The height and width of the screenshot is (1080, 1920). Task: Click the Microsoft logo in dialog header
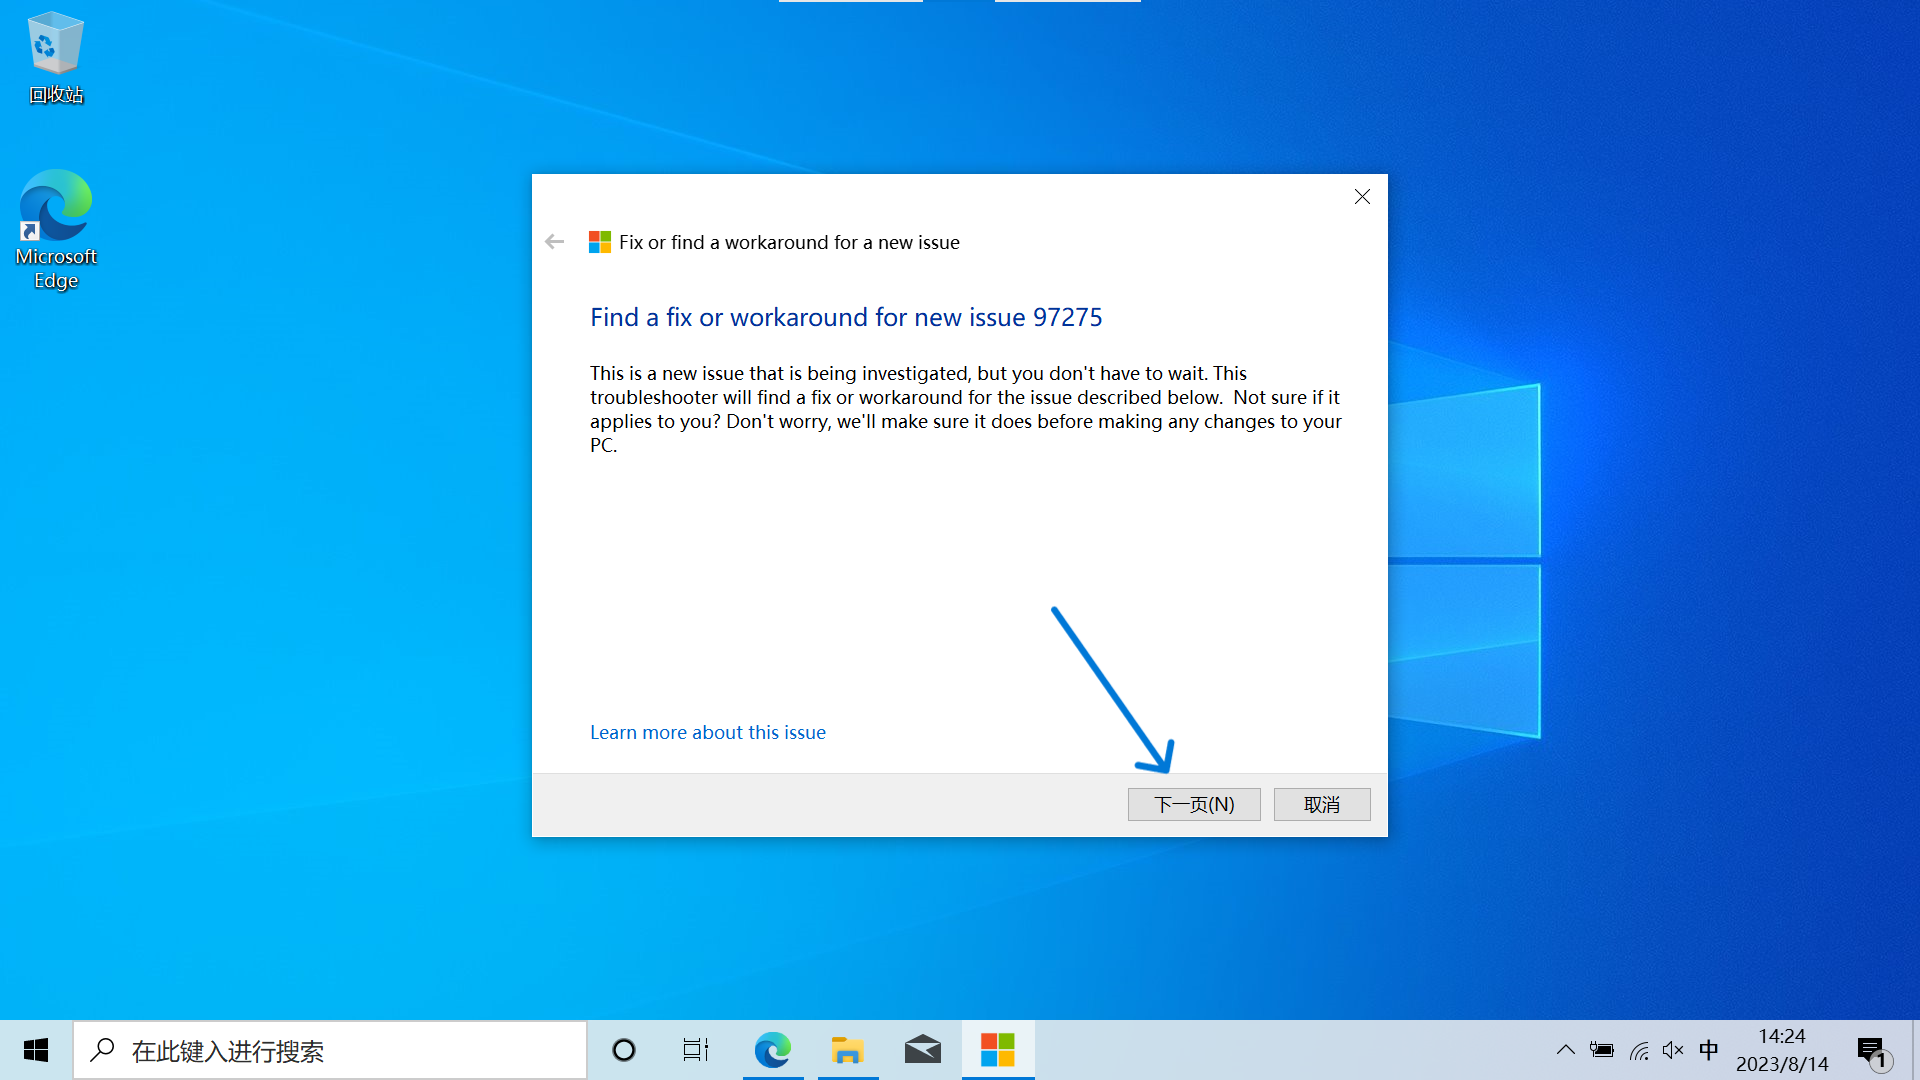click(x=600, y=242)
